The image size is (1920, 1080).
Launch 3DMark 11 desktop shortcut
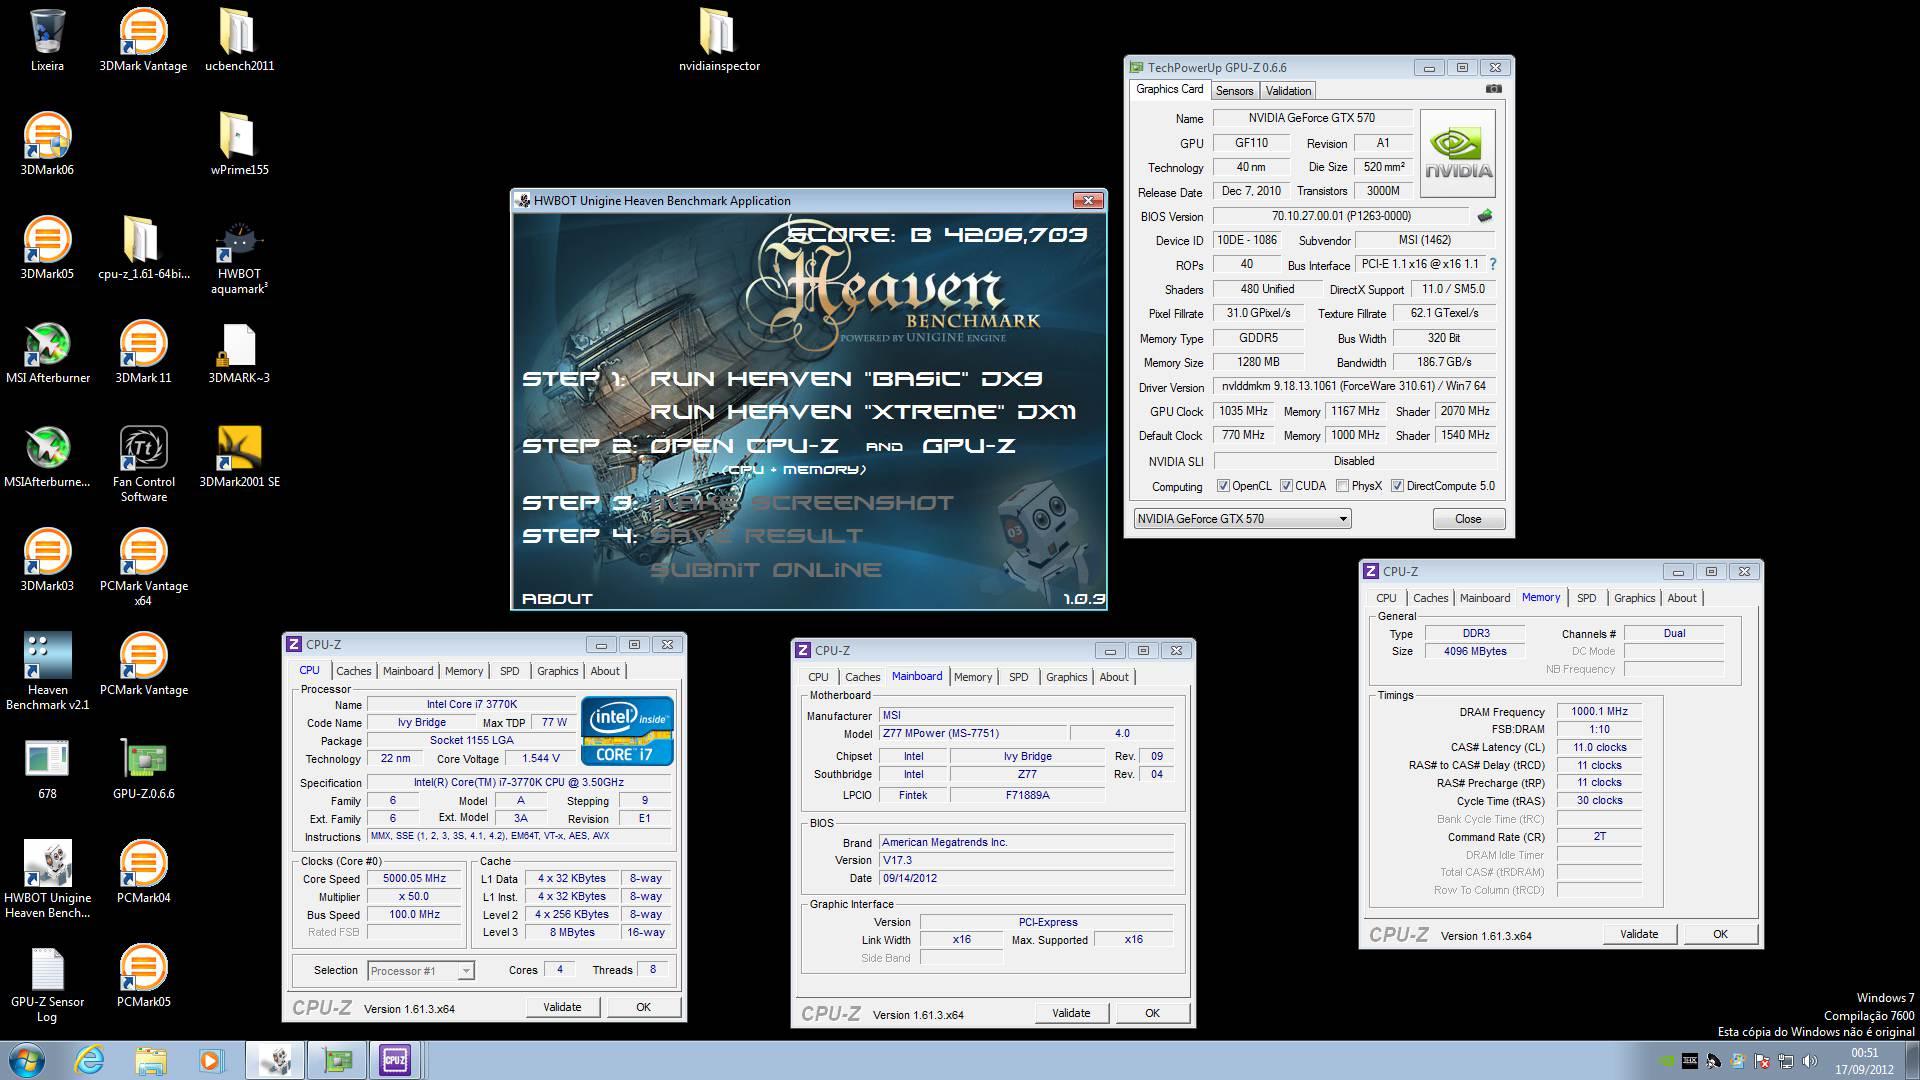(143, 352)
